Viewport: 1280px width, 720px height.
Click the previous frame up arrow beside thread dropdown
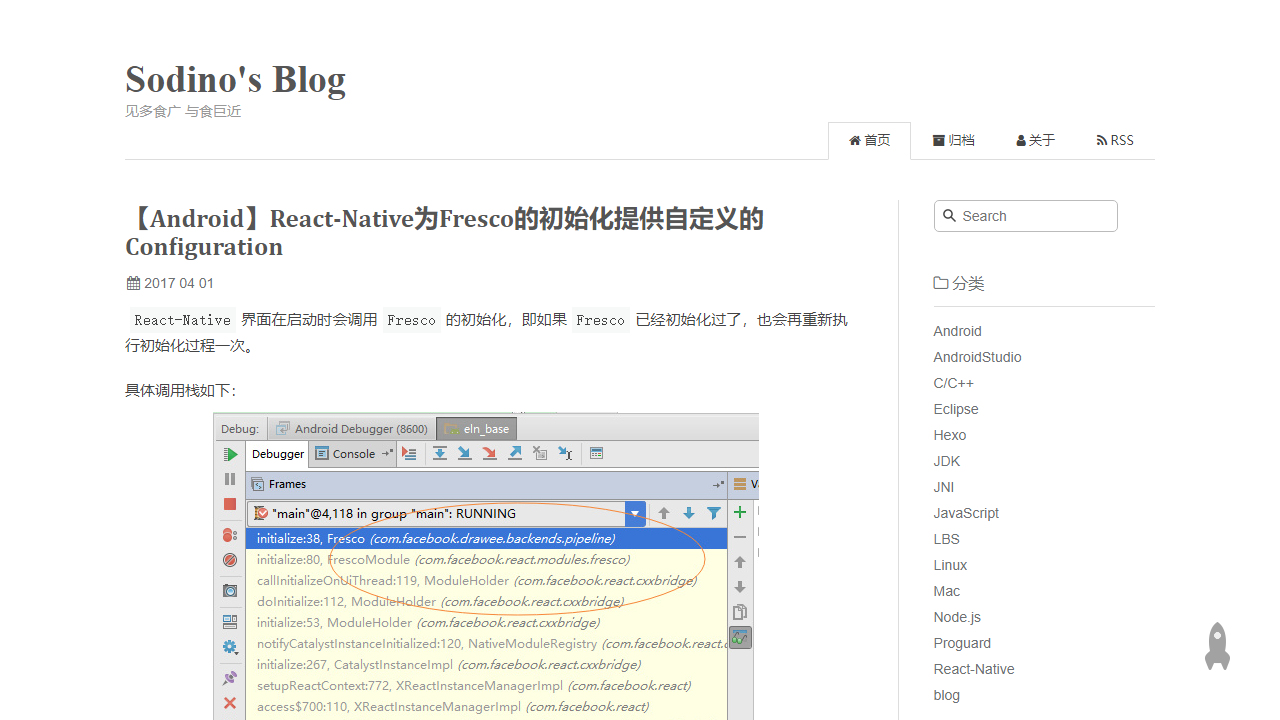664,513
